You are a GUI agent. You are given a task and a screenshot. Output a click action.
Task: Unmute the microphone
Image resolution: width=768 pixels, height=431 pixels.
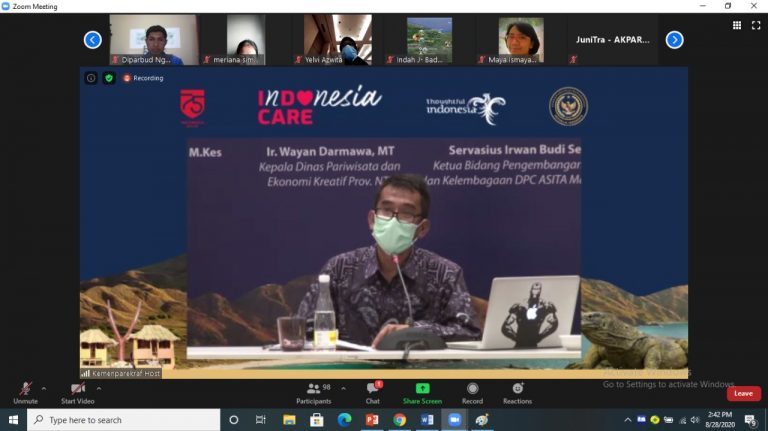click(x=25, y=390)
